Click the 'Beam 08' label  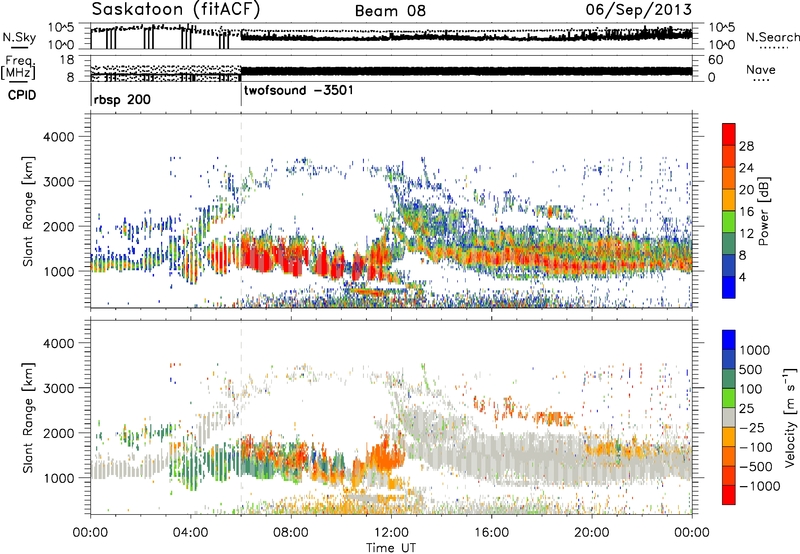point(390,11)
